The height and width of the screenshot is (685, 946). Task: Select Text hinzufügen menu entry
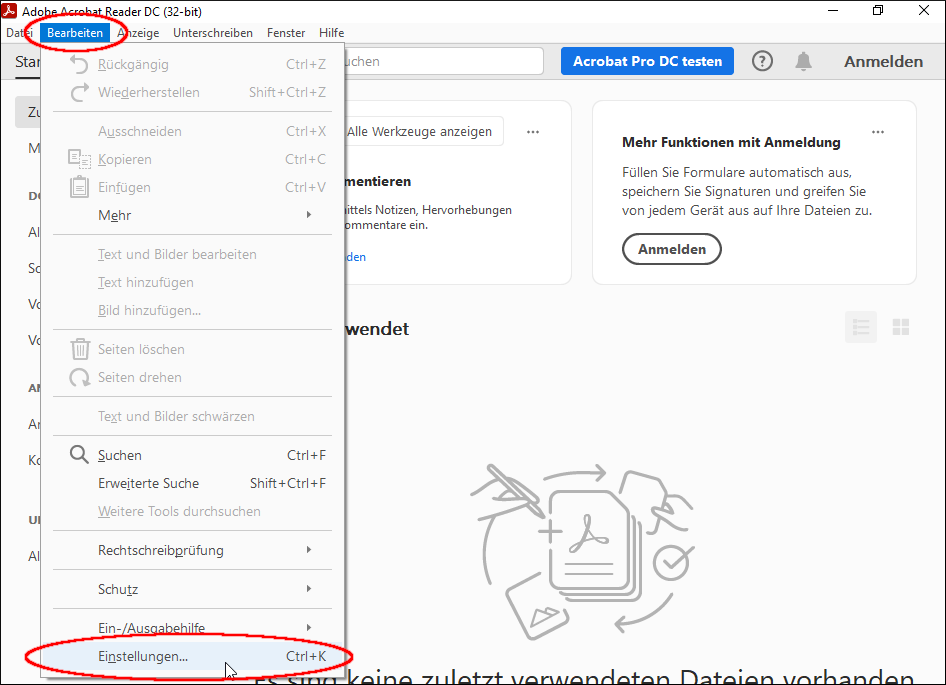(x=193, y=282)
